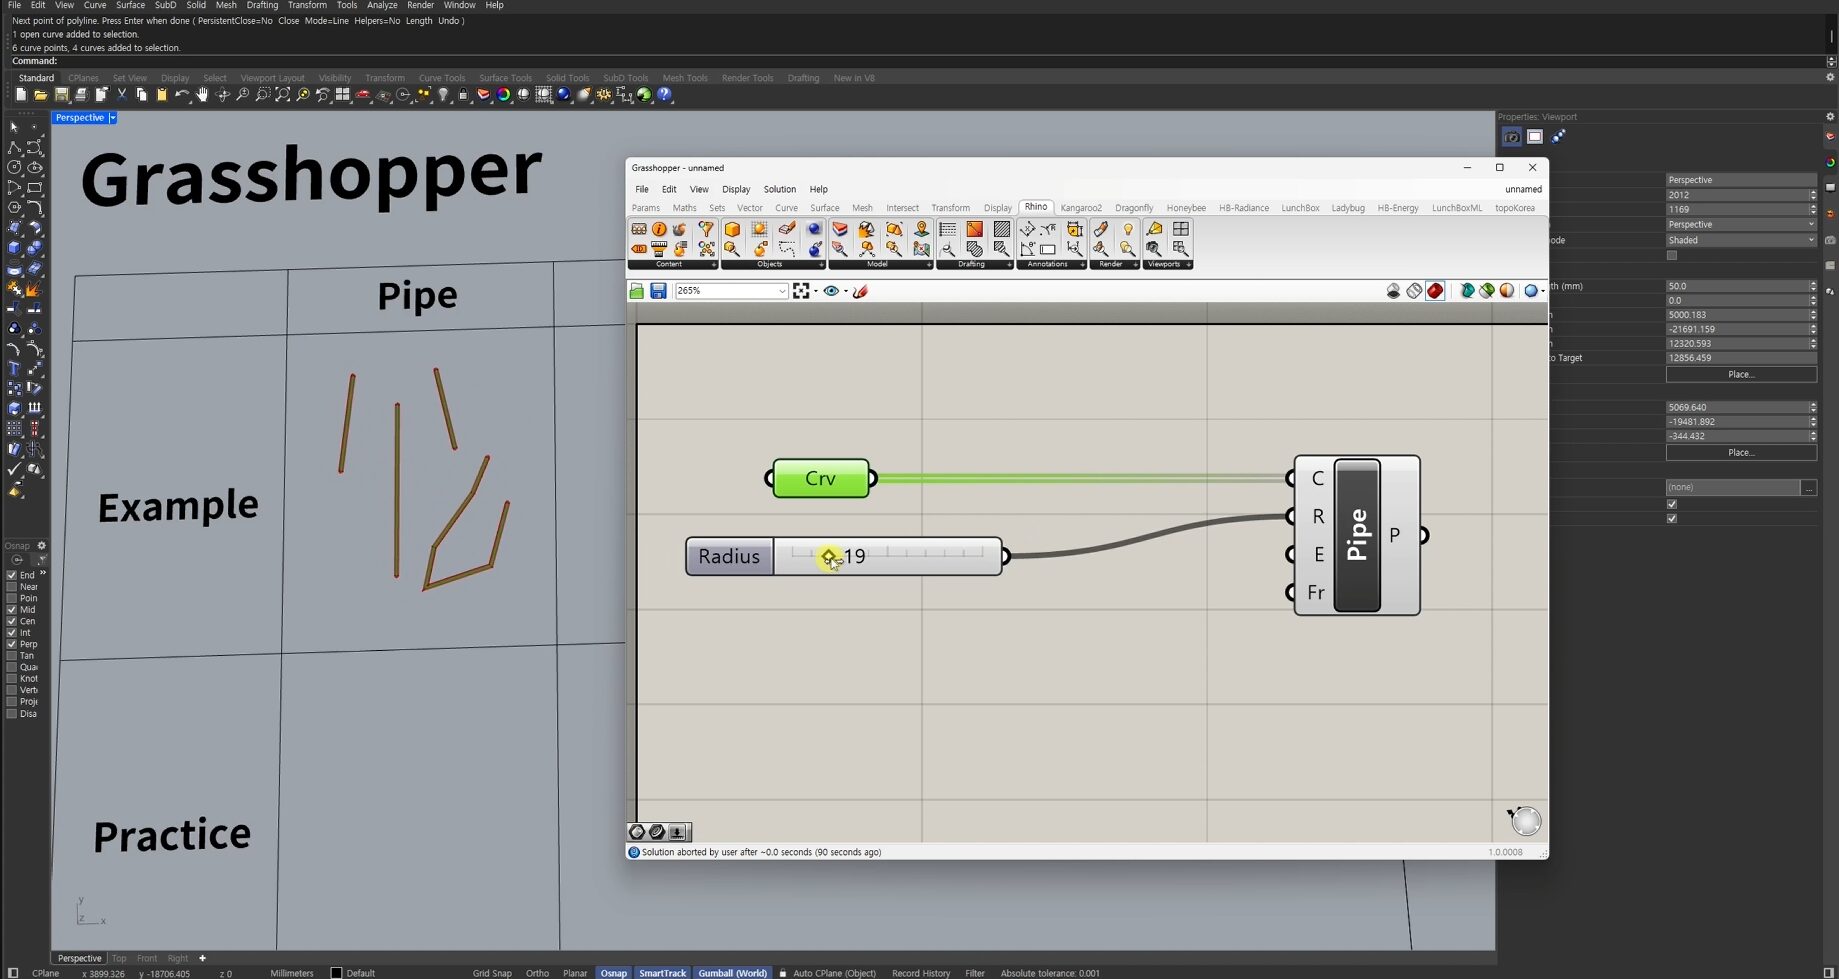Click the Cut scissors icon
The height and width of the screenshot is (979, 1839).
click(x=121, y=95)
